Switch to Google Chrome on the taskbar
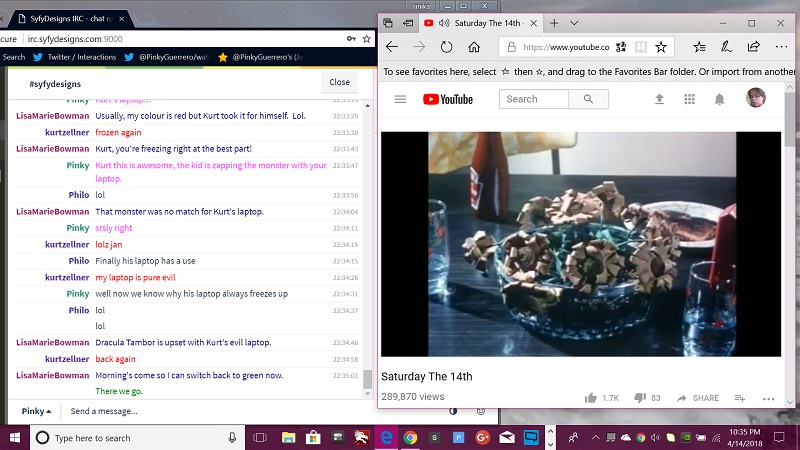Viewport: 800px width, 450px height. pyautogui.click(x=410, y=438)
